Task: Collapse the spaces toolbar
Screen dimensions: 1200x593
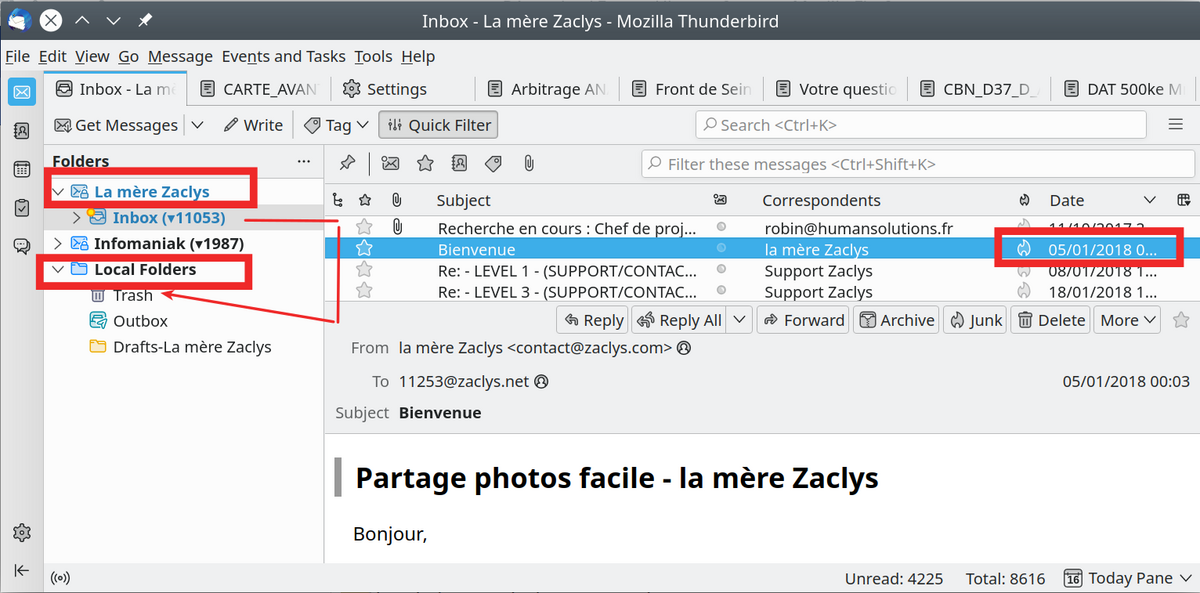Action: click(21, 570)
